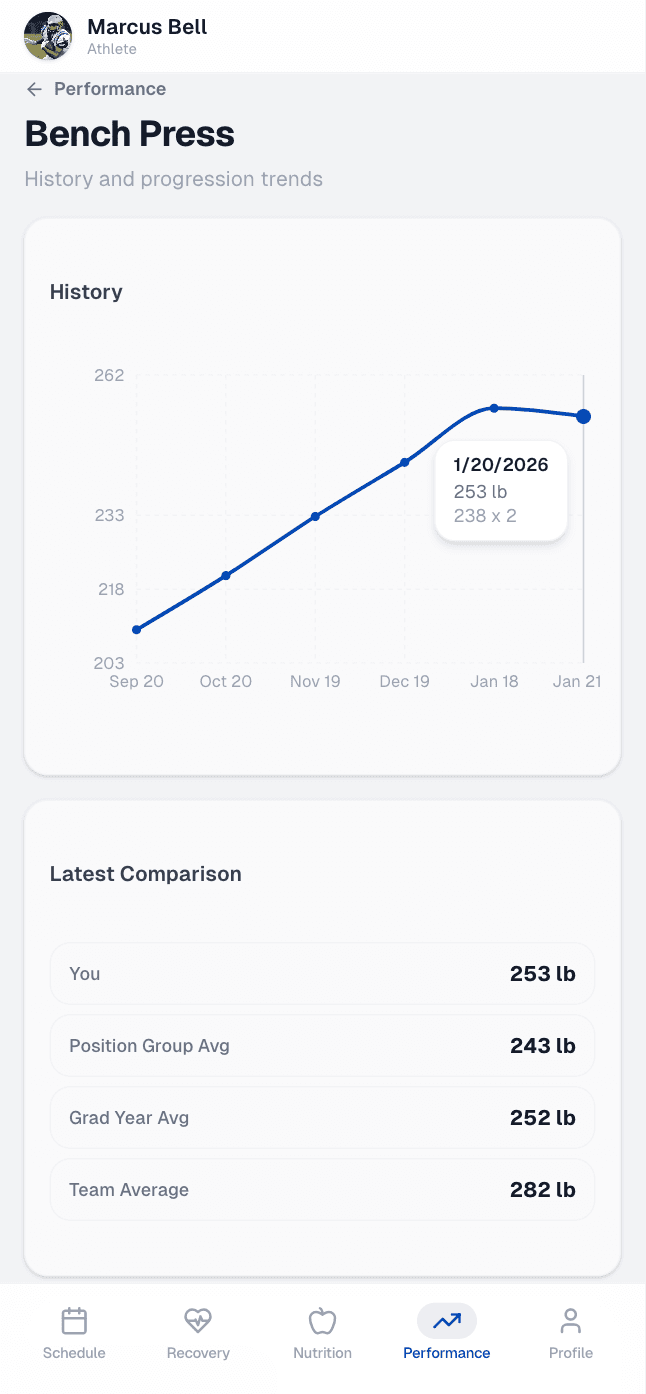The image size is (646, 1394).
Task: Open the Profile person icon
Action: (571, 1321)
